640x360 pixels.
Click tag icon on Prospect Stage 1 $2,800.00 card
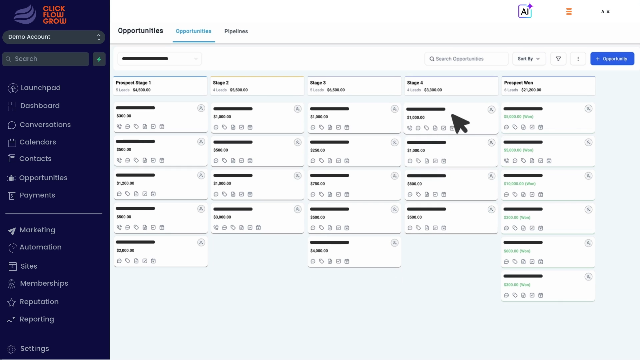click(128, 261)
